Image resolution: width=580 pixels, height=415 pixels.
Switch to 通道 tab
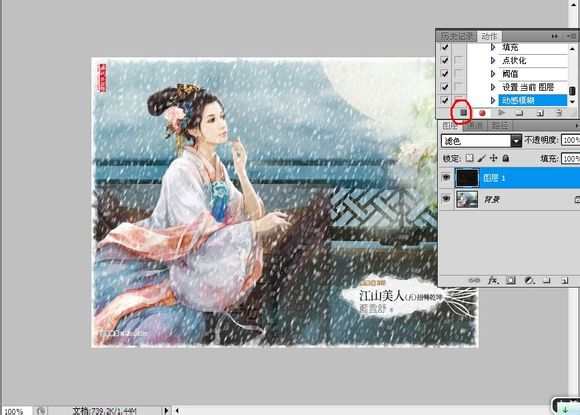pos(475,126)
